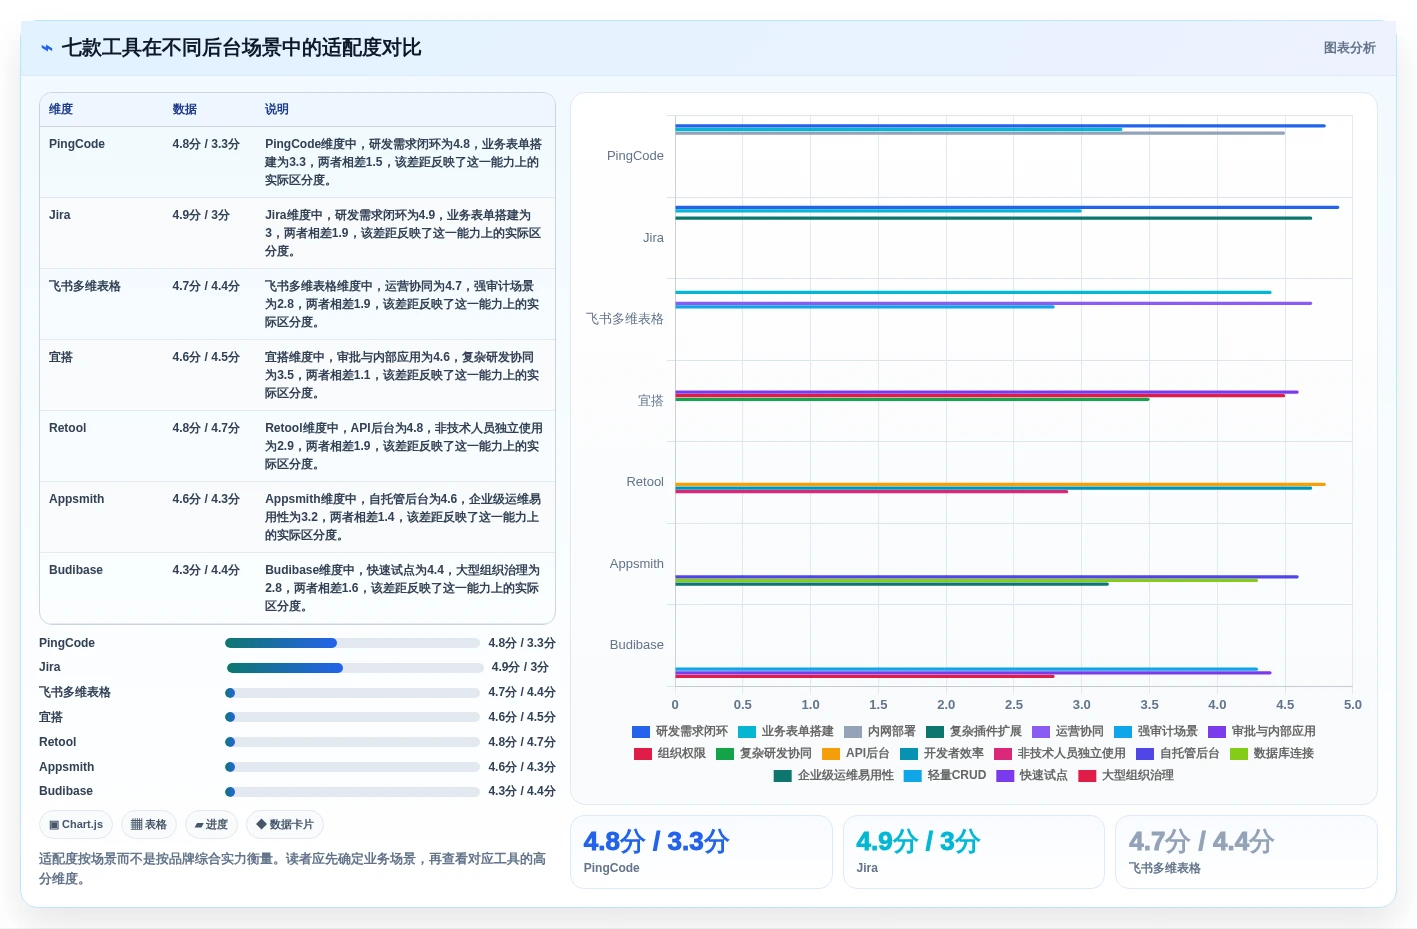The height and width of the screenshot is (929, 1417).
Task: Toggle the 数据库连接 legend item
Action: point(1271,754)
